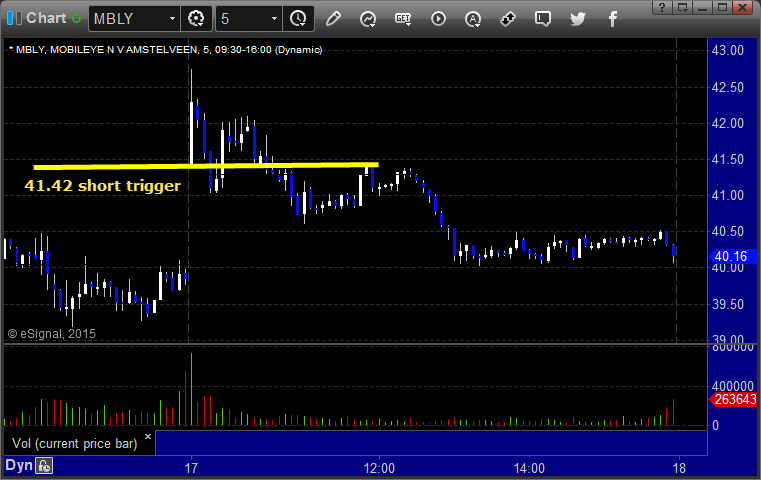The height and width of the screenshot is (480, 761).
Task: Click the Chart window title label
Action: (46, 18)
